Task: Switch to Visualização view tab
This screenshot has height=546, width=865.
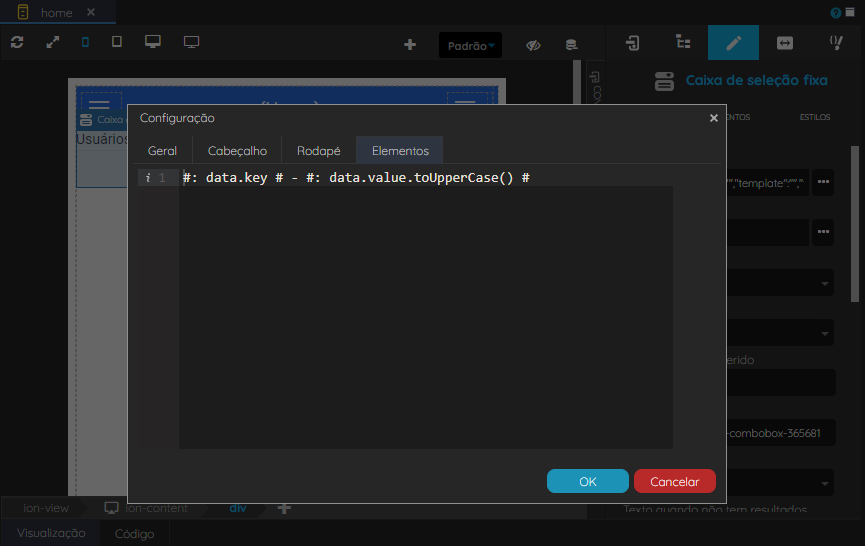Action: pos(51,533)
